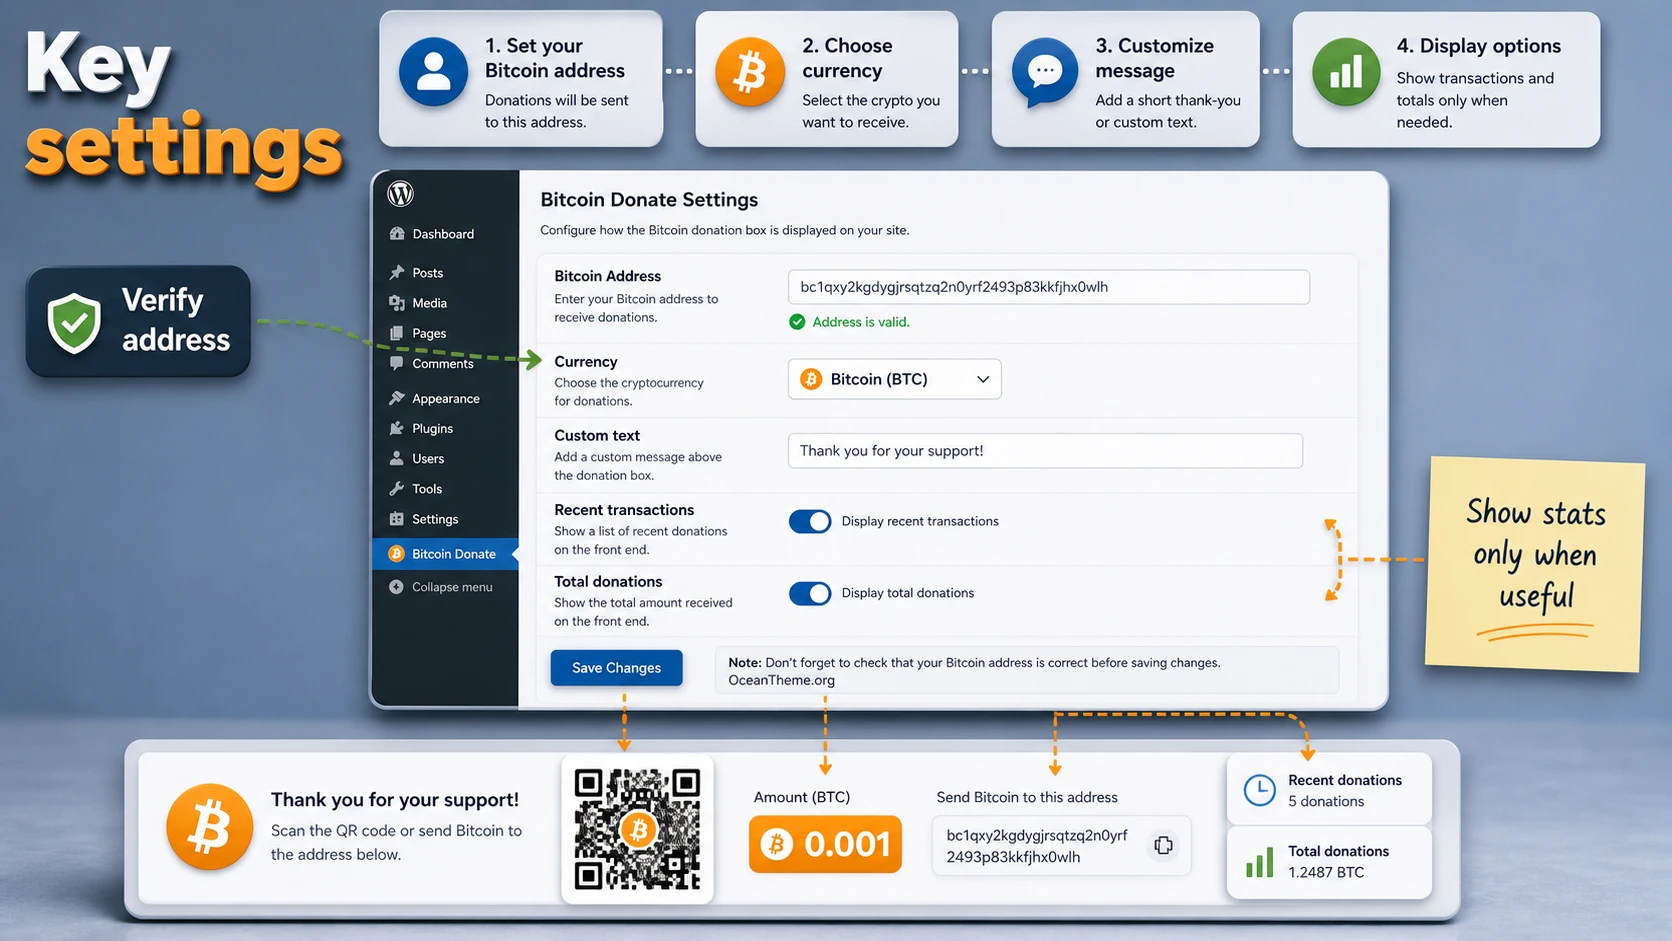Click the Comments bubble icon

point(397,363)
